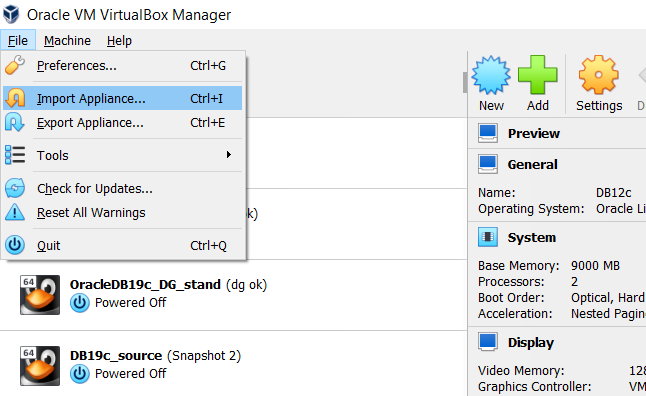Select the OracleDB19c_DG_stand virtual machine
646x396 pixels.
coord(233,295)
